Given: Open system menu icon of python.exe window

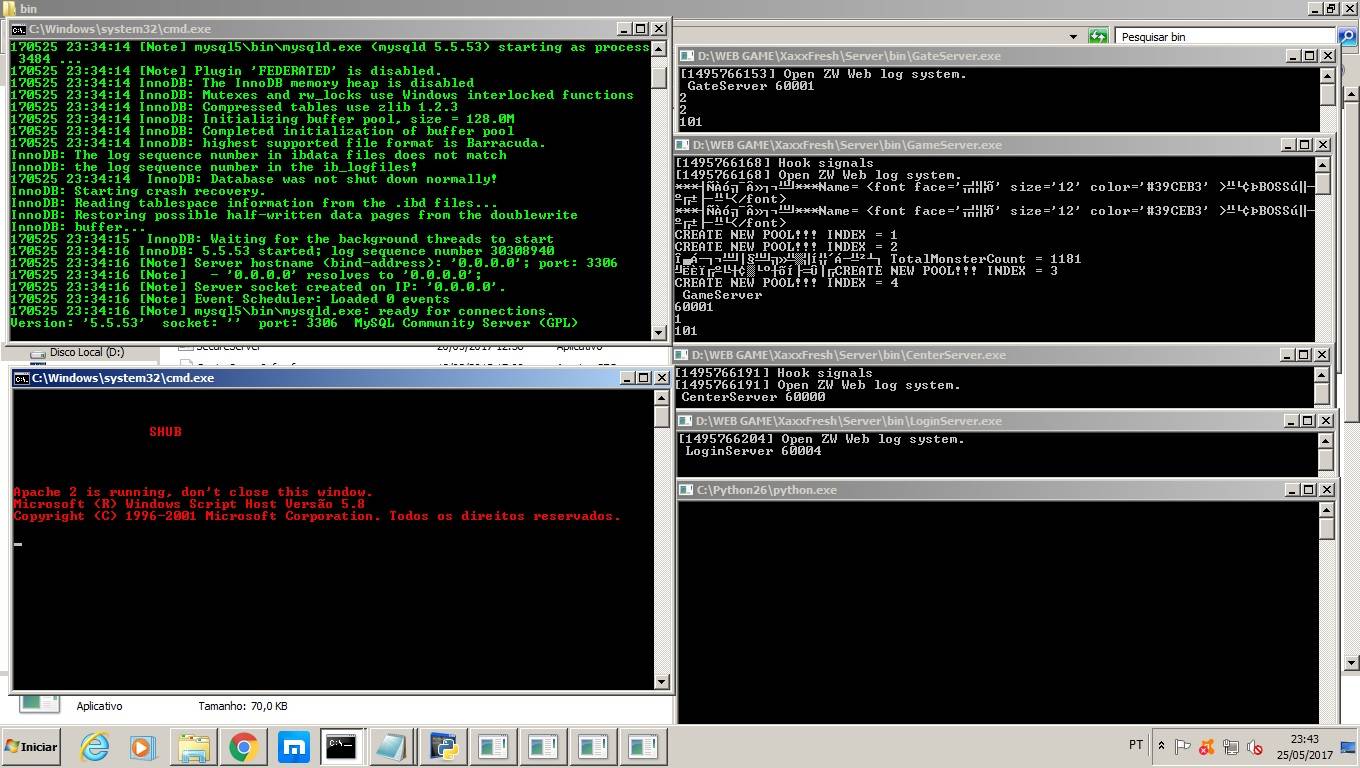Looking at the screenshot, I should 686,490.
